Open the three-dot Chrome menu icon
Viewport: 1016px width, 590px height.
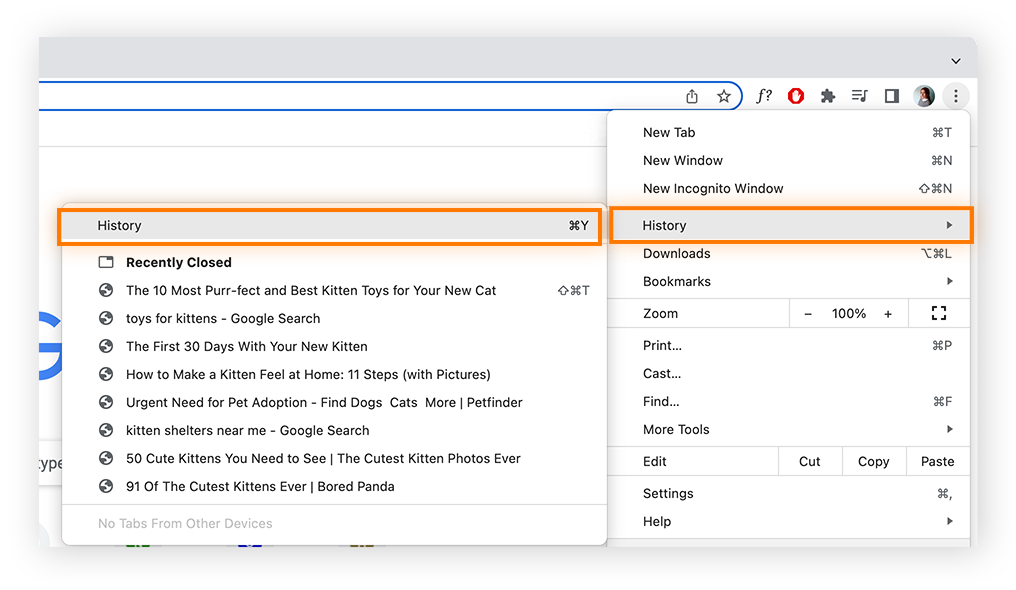click(956, 96)
